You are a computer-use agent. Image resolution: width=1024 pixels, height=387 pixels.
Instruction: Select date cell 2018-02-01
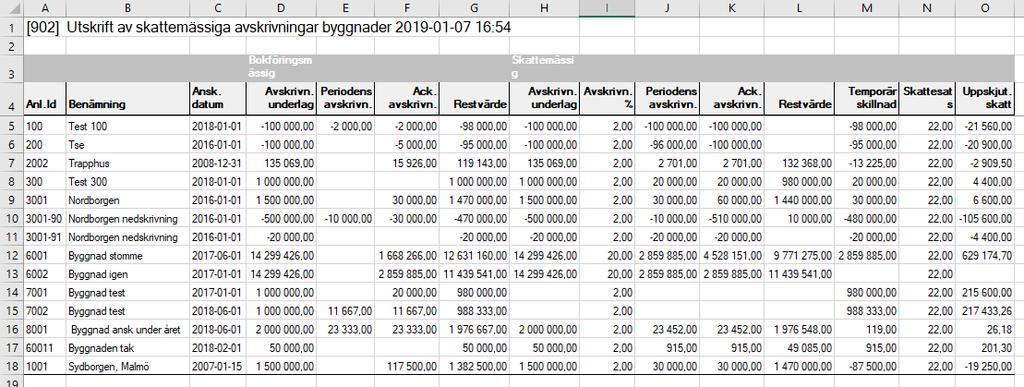[217, 348]
